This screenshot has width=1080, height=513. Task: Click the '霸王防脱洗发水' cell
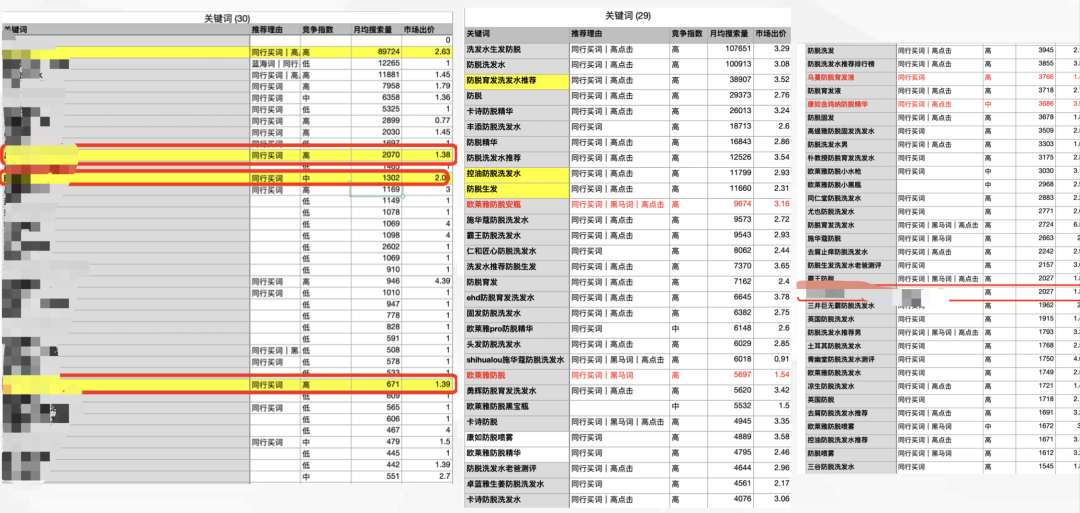tap(517, 235)
